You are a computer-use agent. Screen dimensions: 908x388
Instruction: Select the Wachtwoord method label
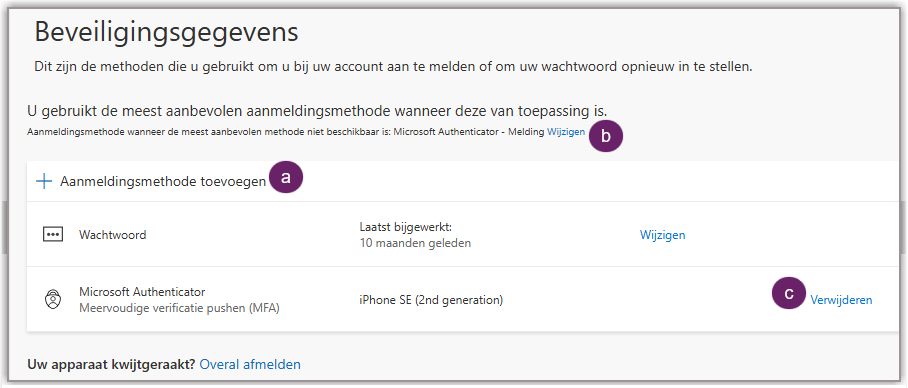pos(112,235)
